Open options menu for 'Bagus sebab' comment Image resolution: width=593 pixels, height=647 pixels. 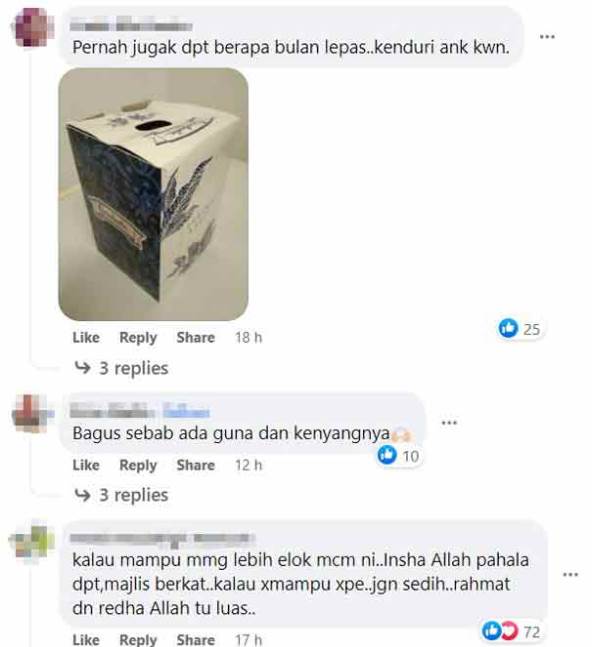pyautogui.click(x=449, y=423)
